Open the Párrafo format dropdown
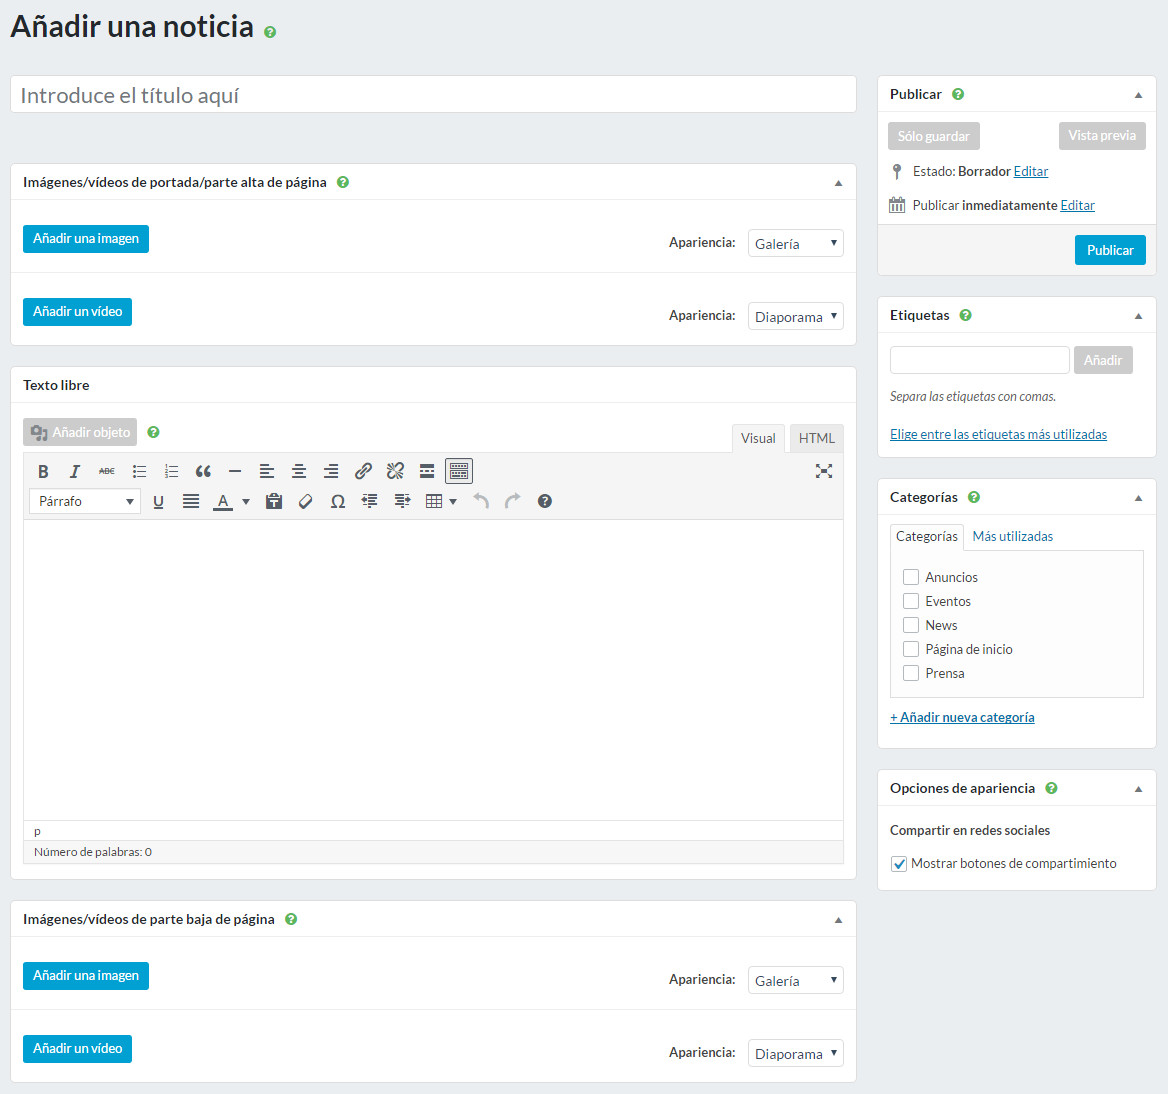1168x1094 pixels. point(85,501)
